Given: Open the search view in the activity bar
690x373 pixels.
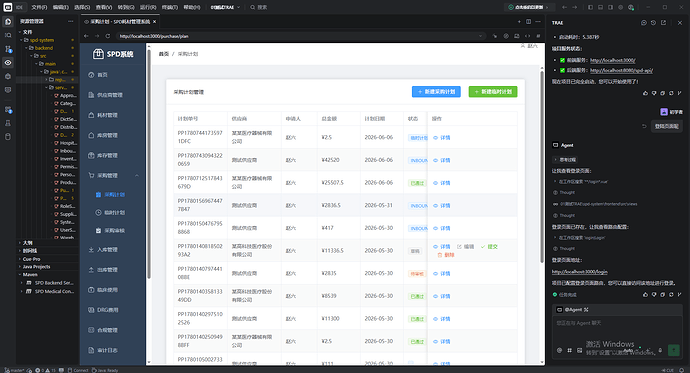Looking at the screenshot, I should point(8,35).
